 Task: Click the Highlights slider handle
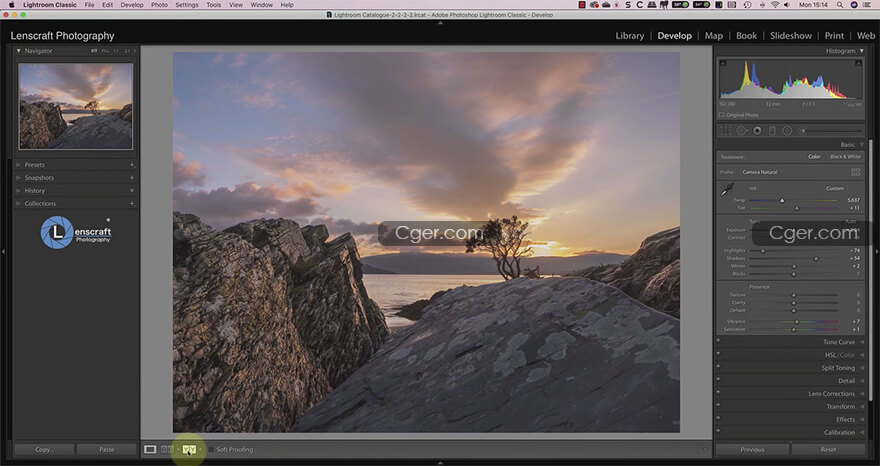[x=763, y=251]
